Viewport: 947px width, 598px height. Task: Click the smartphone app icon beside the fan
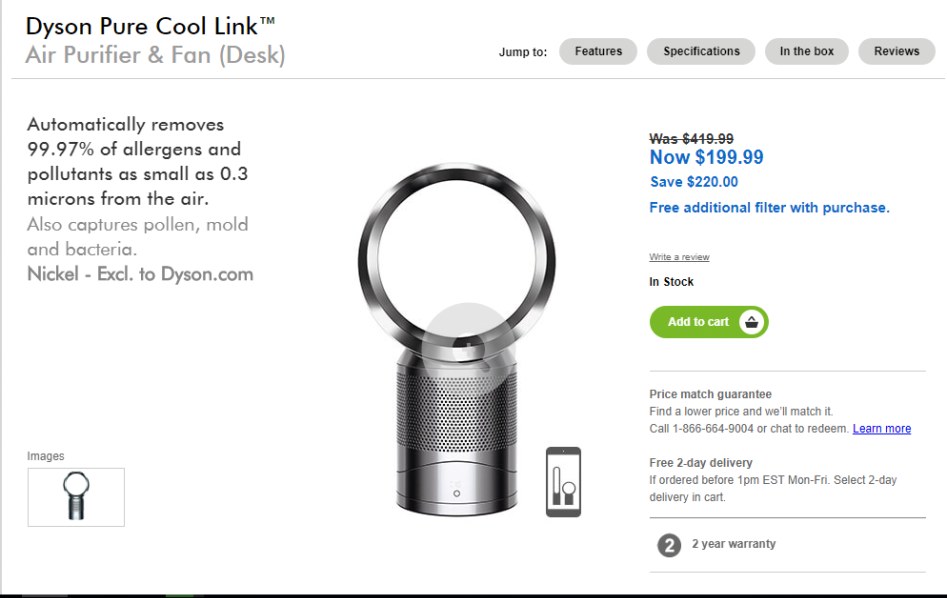(x=563, y=482)
